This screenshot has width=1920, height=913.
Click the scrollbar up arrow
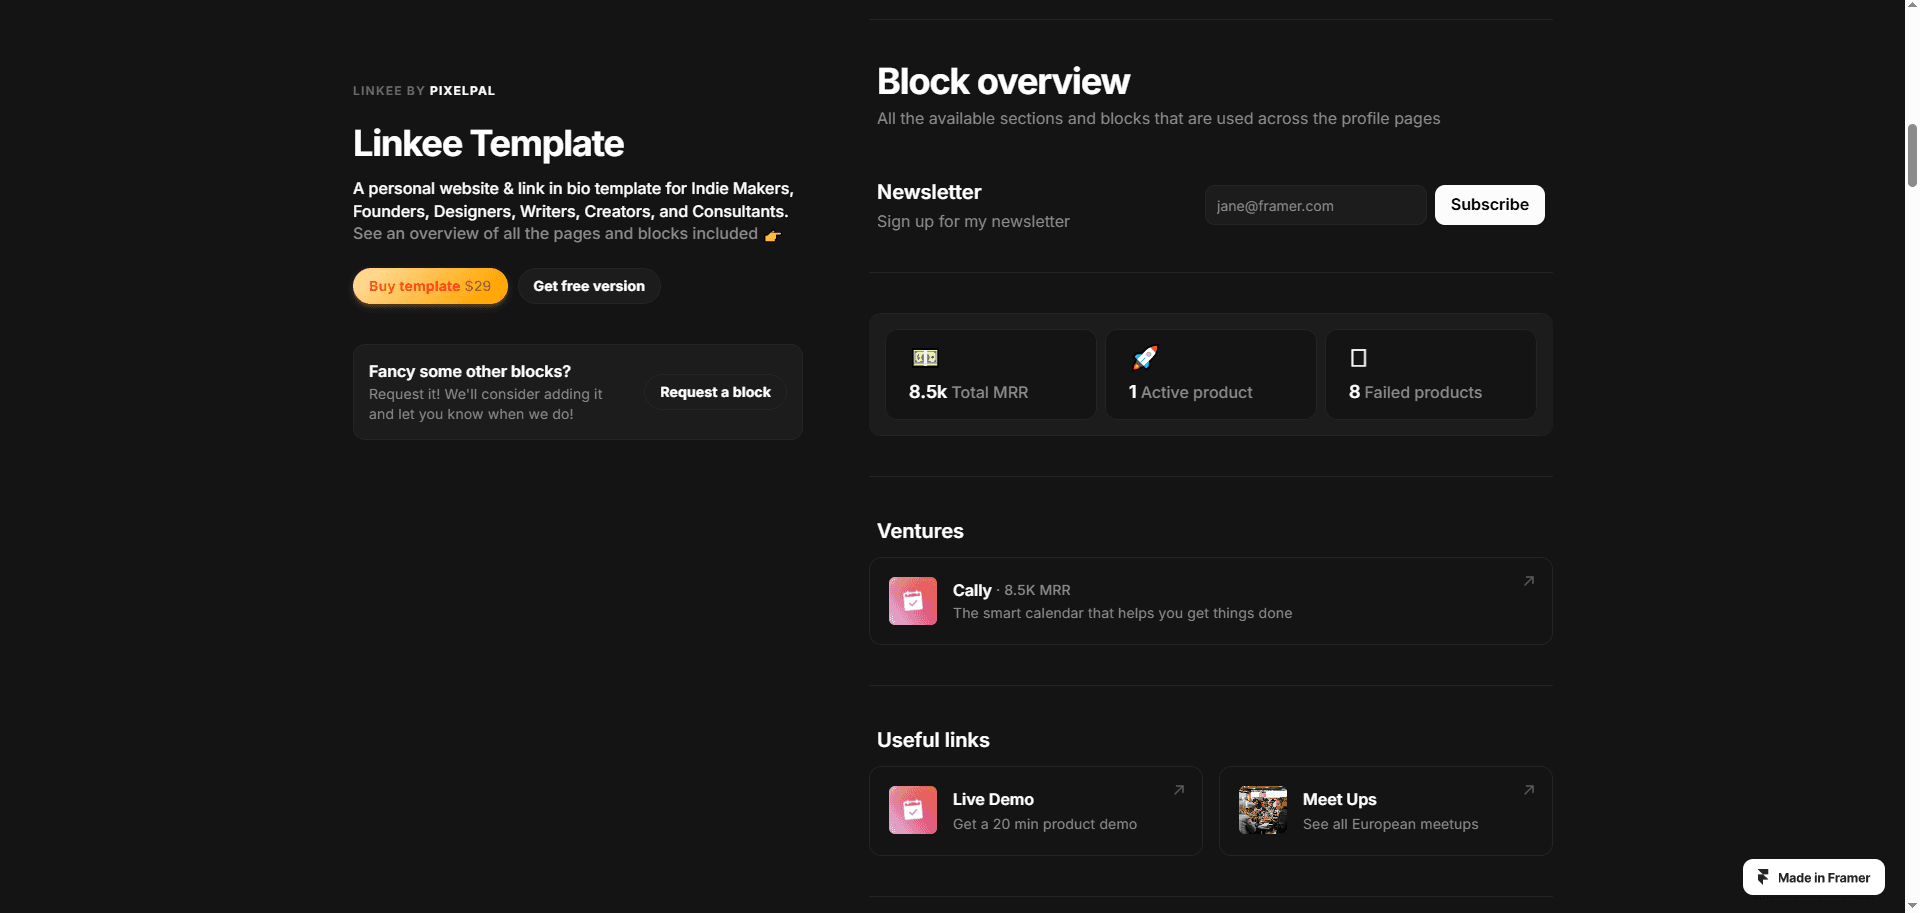click(x=1912, y=6)
